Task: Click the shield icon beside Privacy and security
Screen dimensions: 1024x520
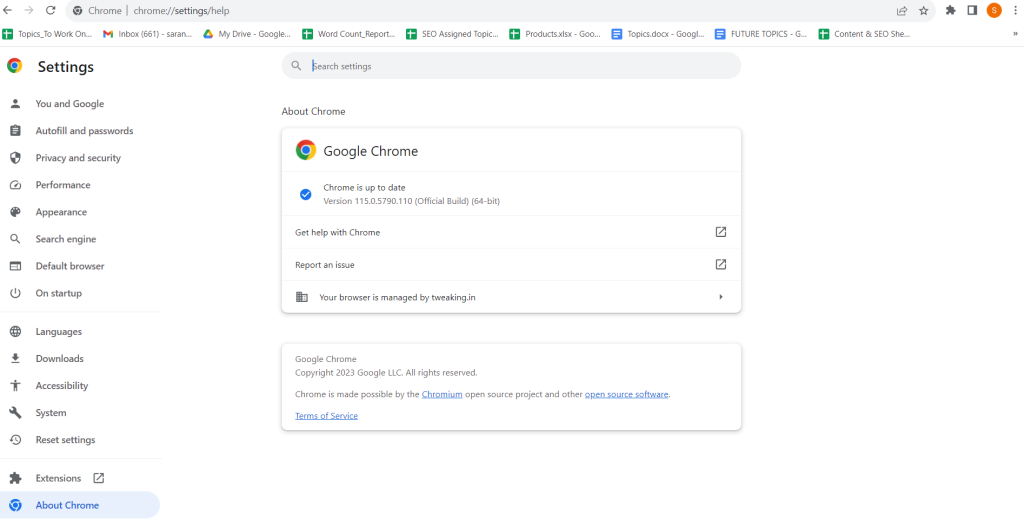Action: [x=15, y=158]
